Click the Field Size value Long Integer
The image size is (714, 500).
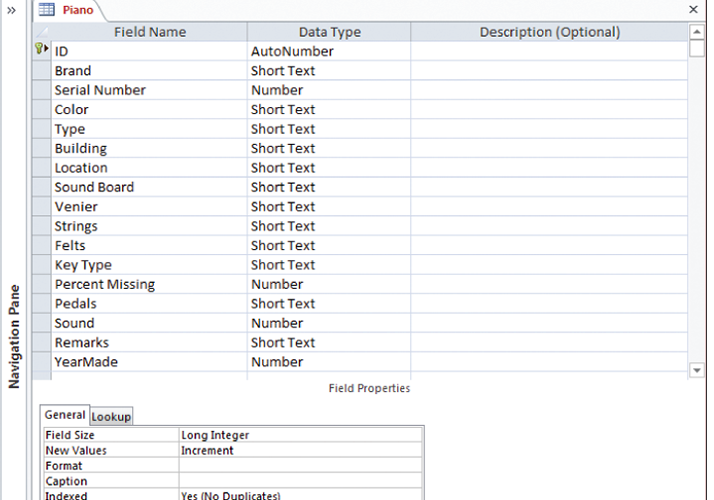301,435
